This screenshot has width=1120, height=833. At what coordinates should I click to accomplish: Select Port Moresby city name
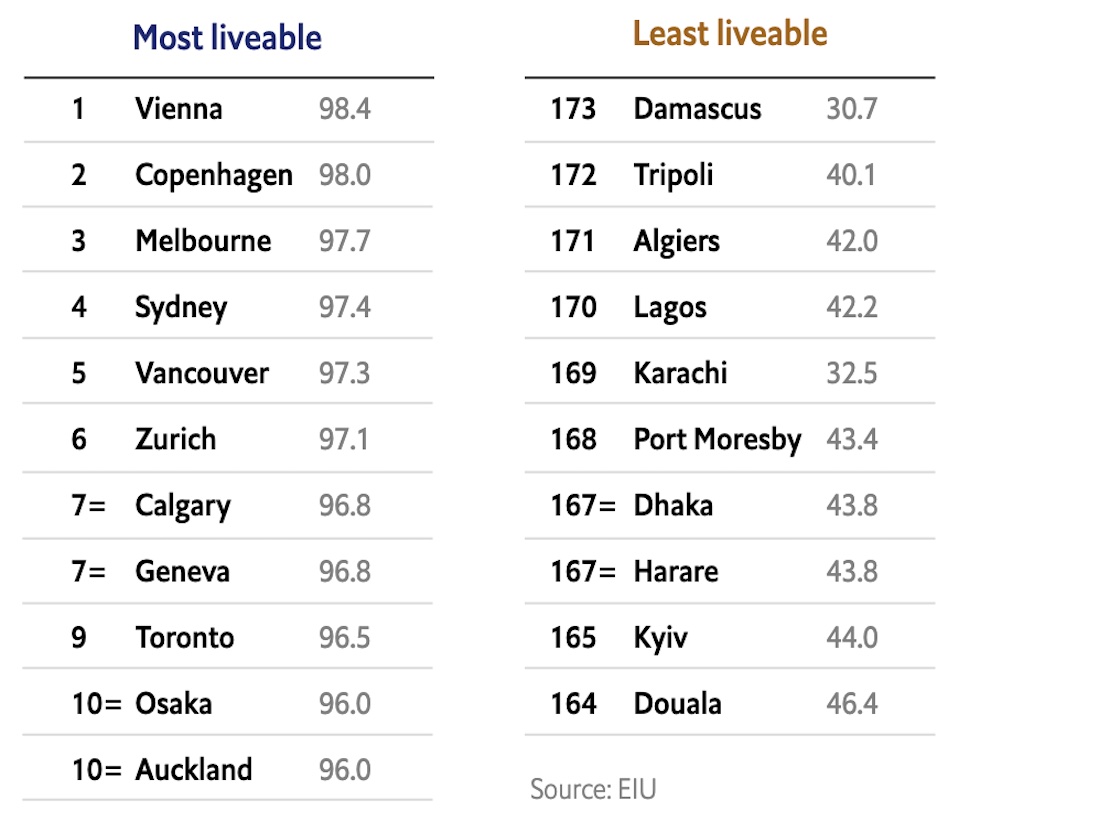717,439
